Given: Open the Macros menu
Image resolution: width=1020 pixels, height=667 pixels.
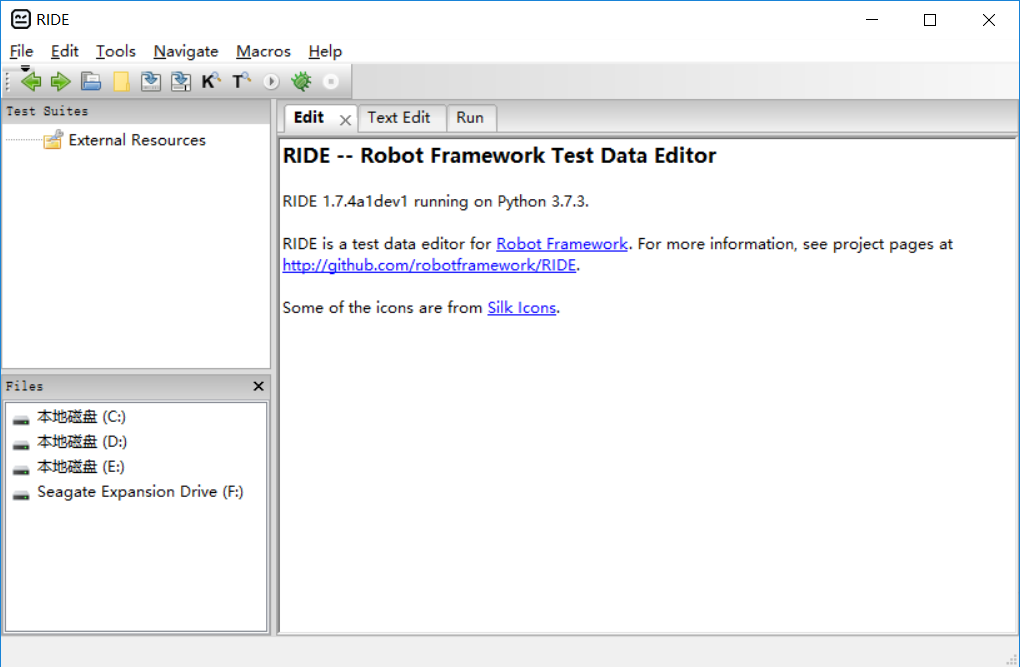Looking at the screenshot, I should (263, 51).
